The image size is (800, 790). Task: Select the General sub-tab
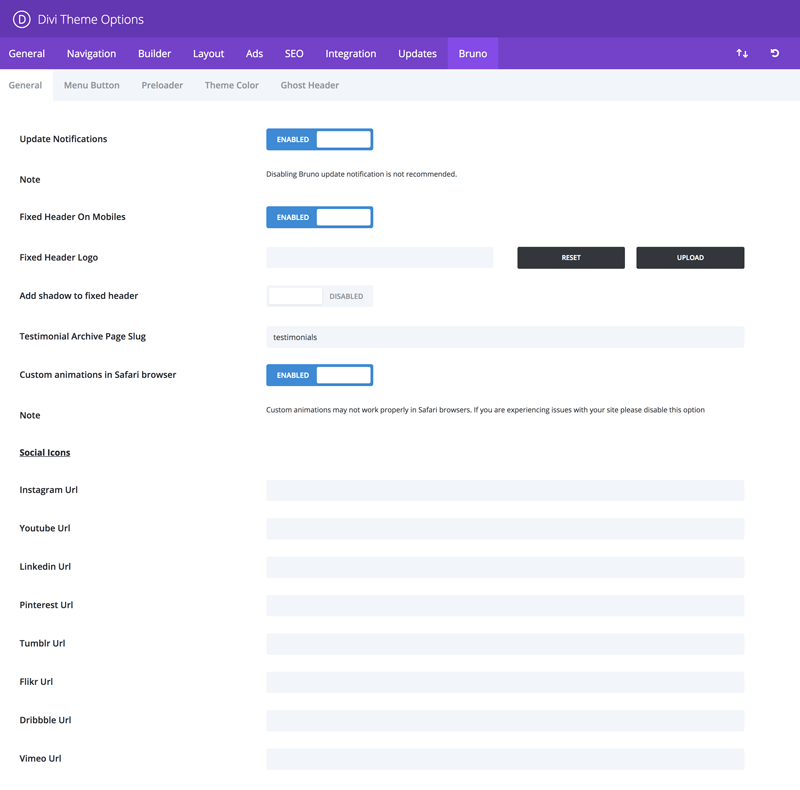pos(25,85)
